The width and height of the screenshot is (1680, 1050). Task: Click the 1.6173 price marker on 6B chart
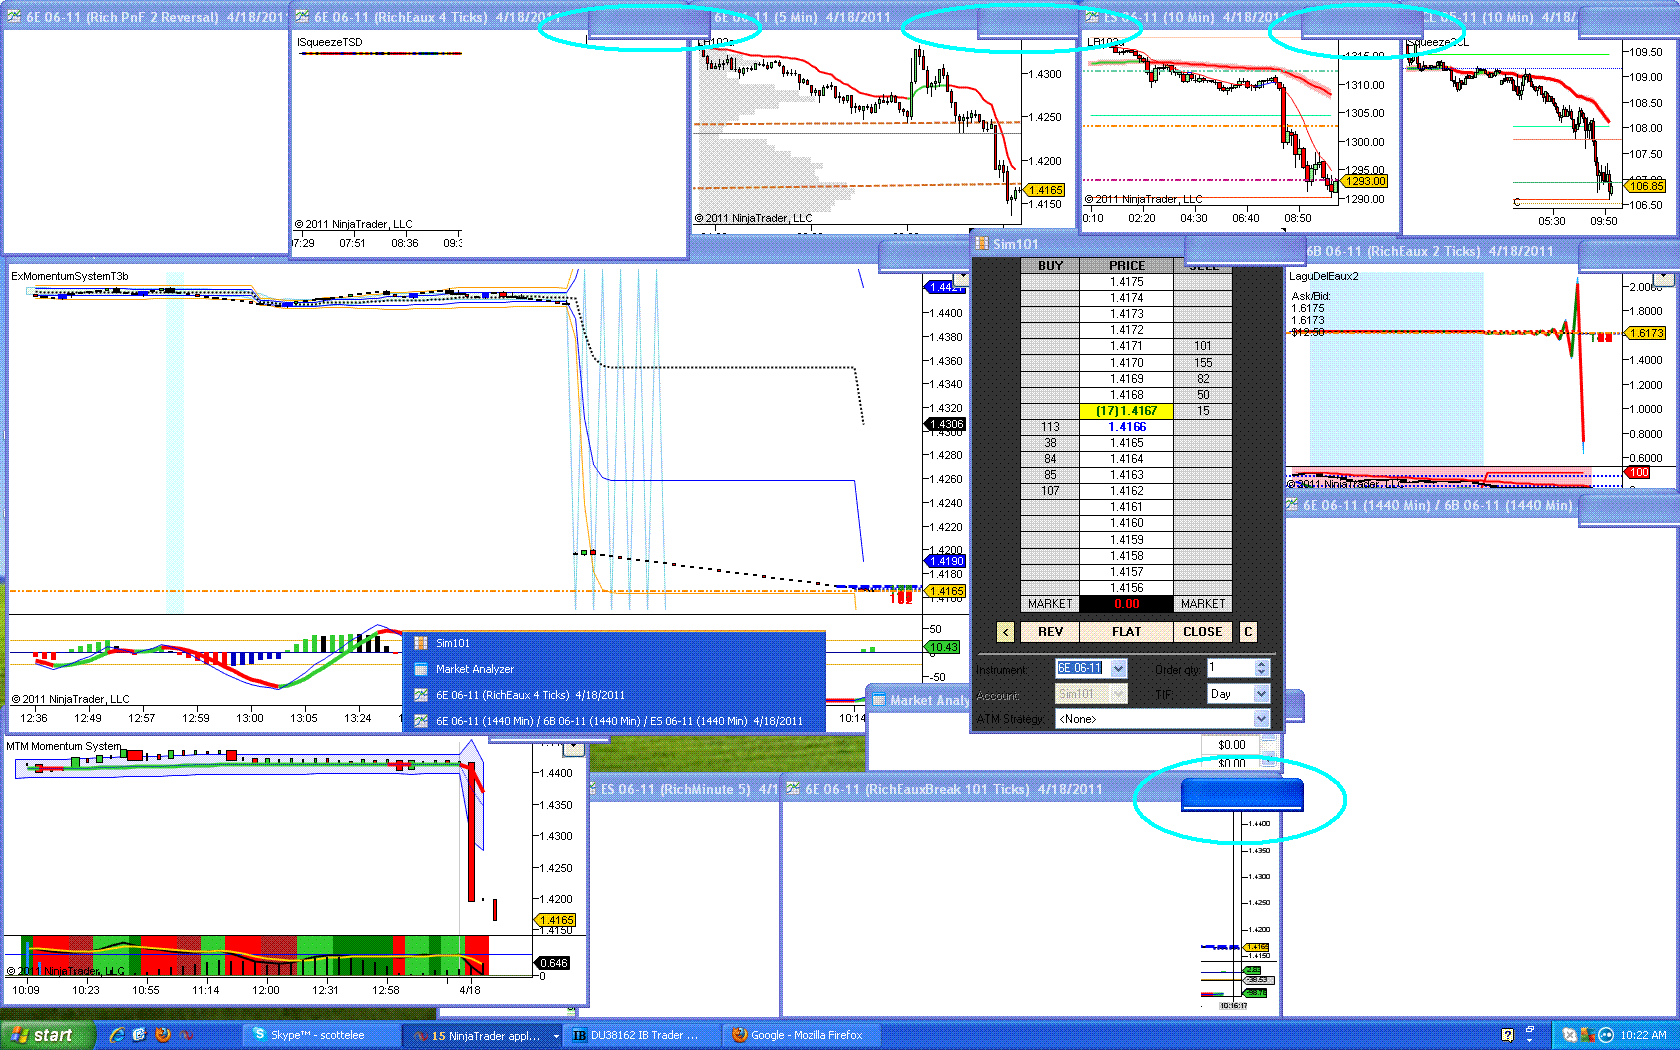(x=1646, y=333)
